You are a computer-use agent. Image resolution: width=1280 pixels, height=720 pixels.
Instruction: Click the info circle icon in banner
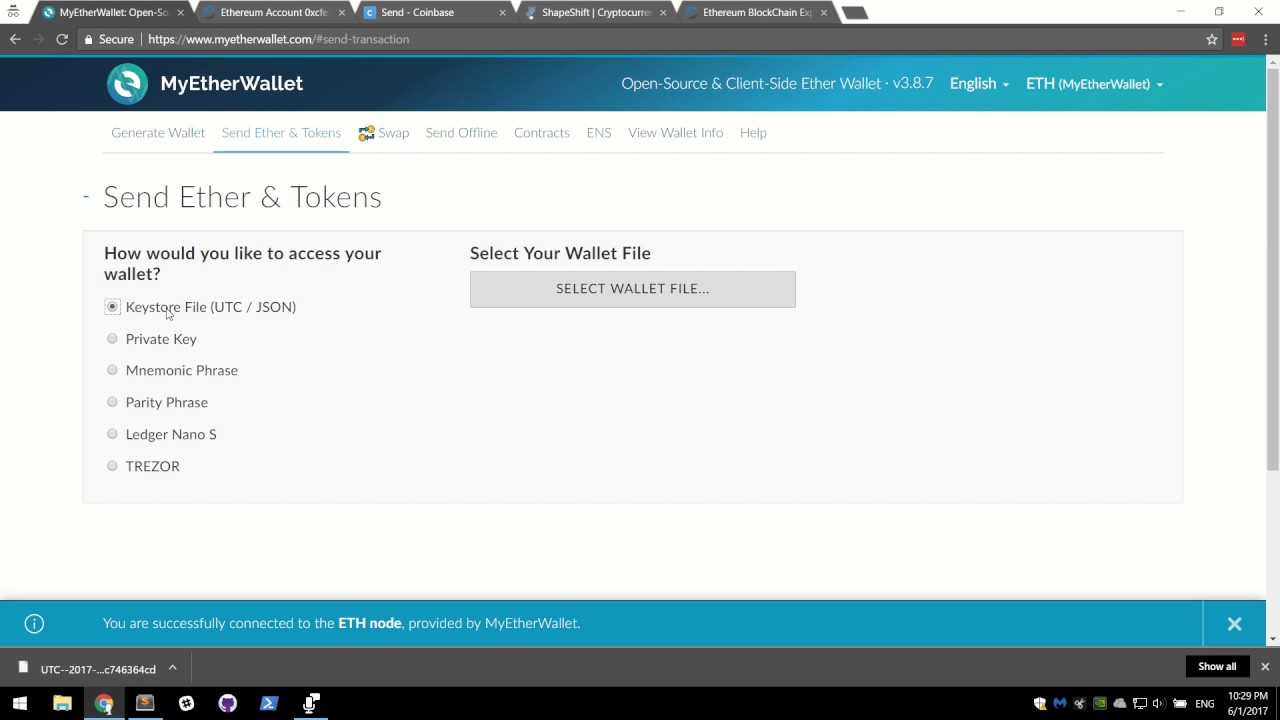tap(34, 623)
